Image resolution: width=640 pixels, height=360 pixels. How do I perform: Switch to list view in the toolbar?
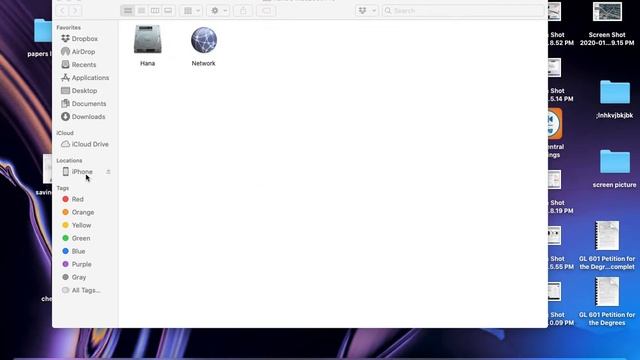point(141,11)
